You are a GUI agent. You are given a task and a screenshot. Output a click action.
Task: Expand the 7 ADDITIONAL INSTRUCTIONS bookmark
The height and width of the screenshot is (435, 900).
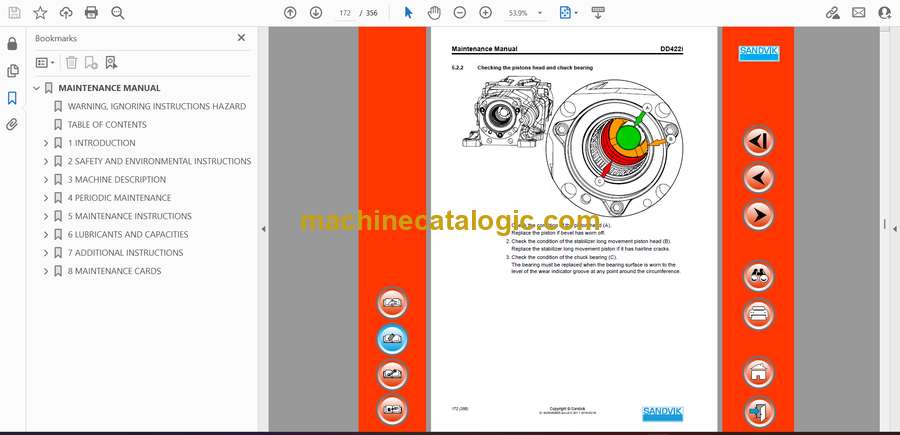46,253
